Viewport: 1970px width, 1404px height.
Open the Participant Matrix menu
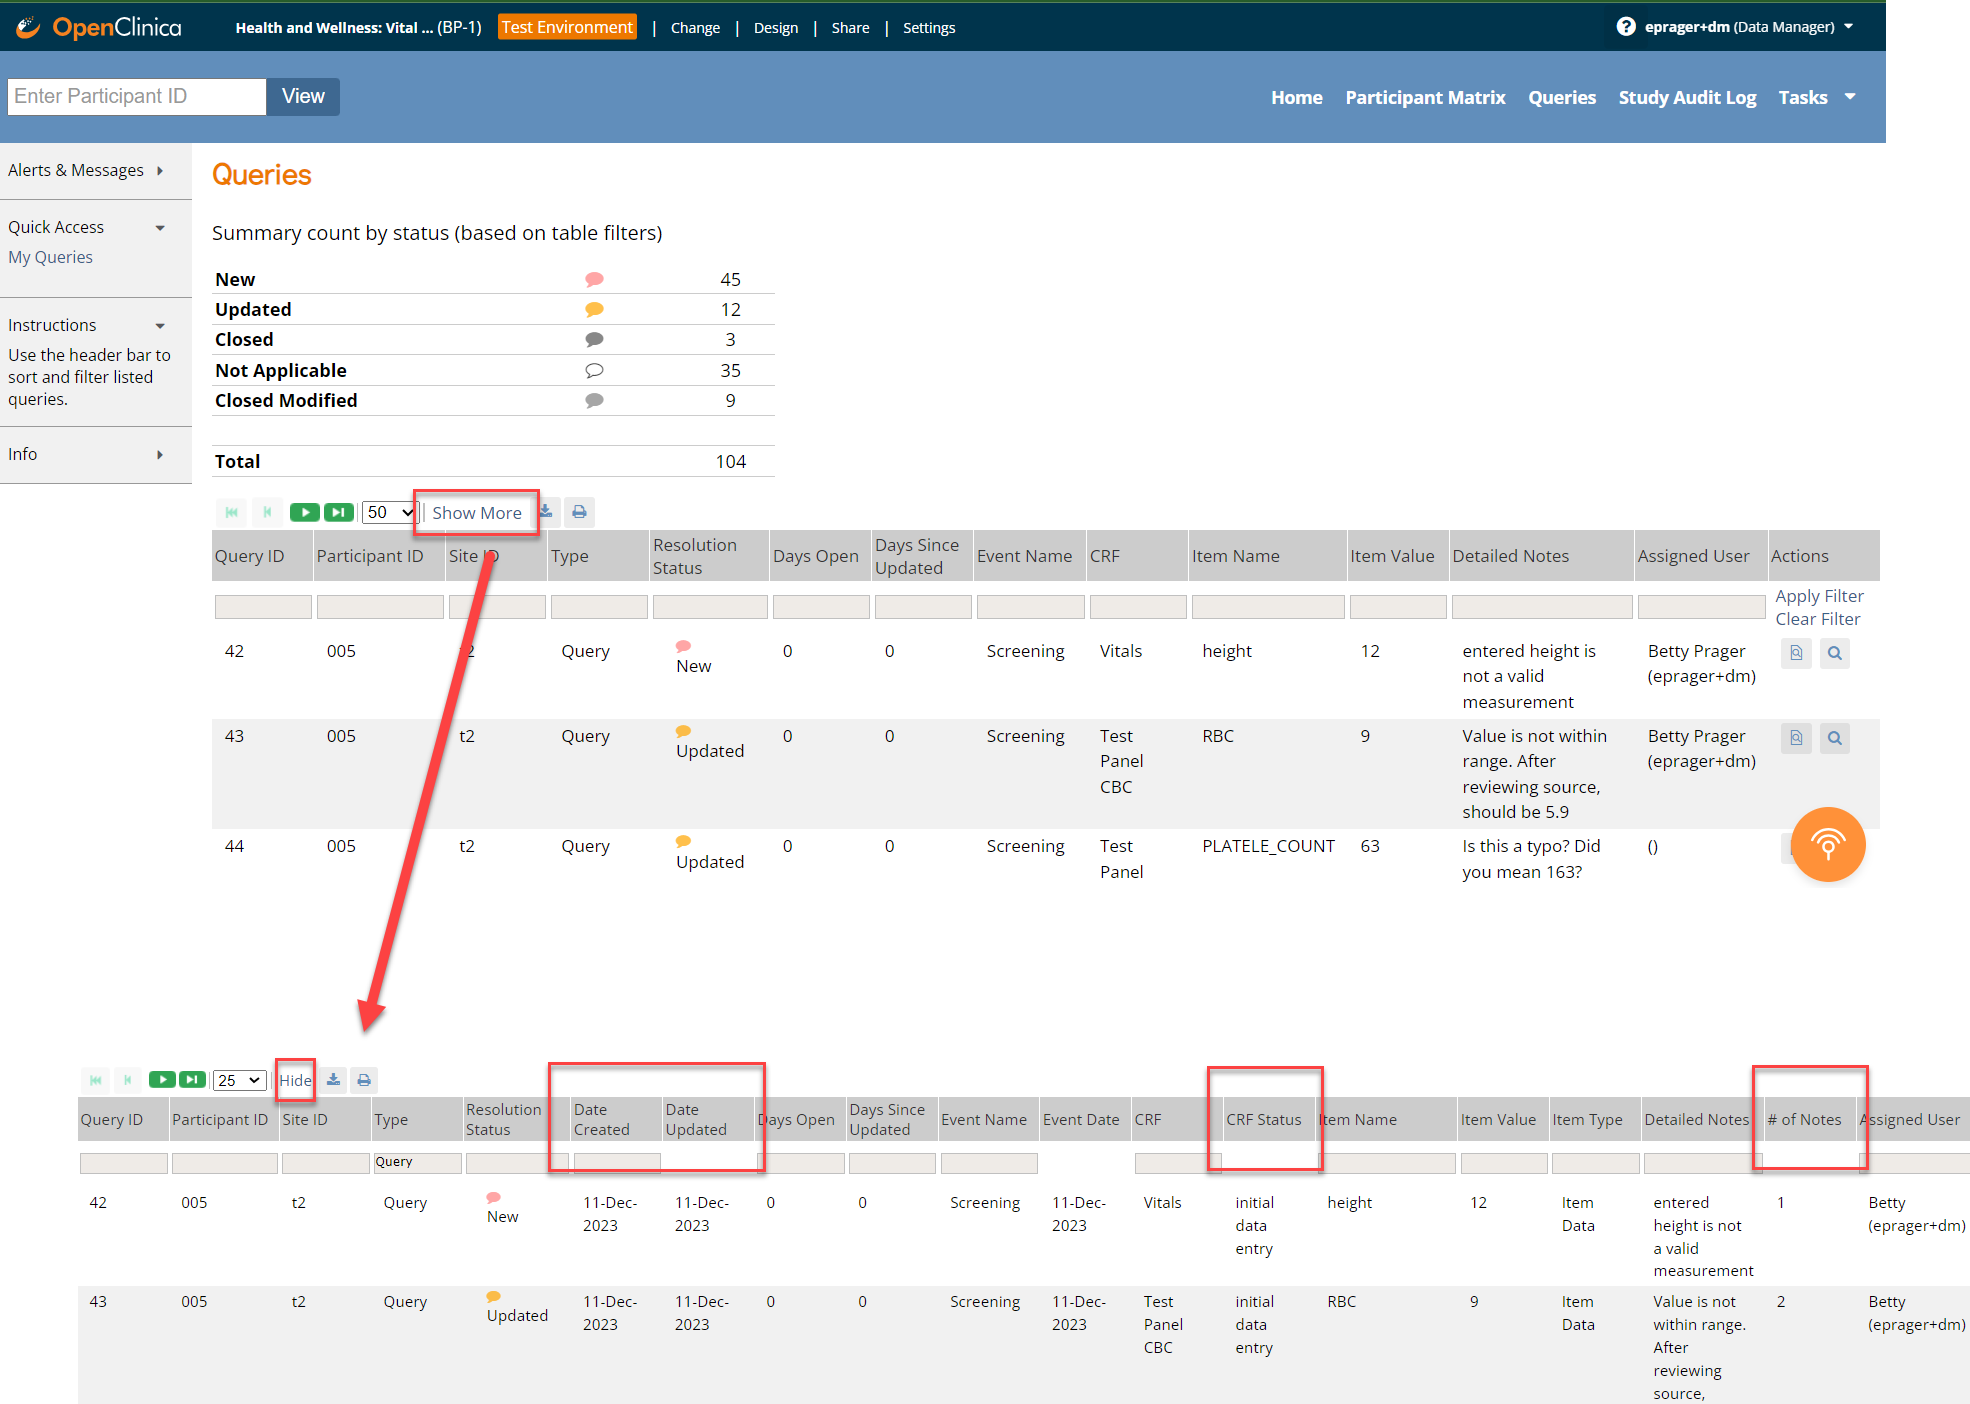click(1424, 97)
